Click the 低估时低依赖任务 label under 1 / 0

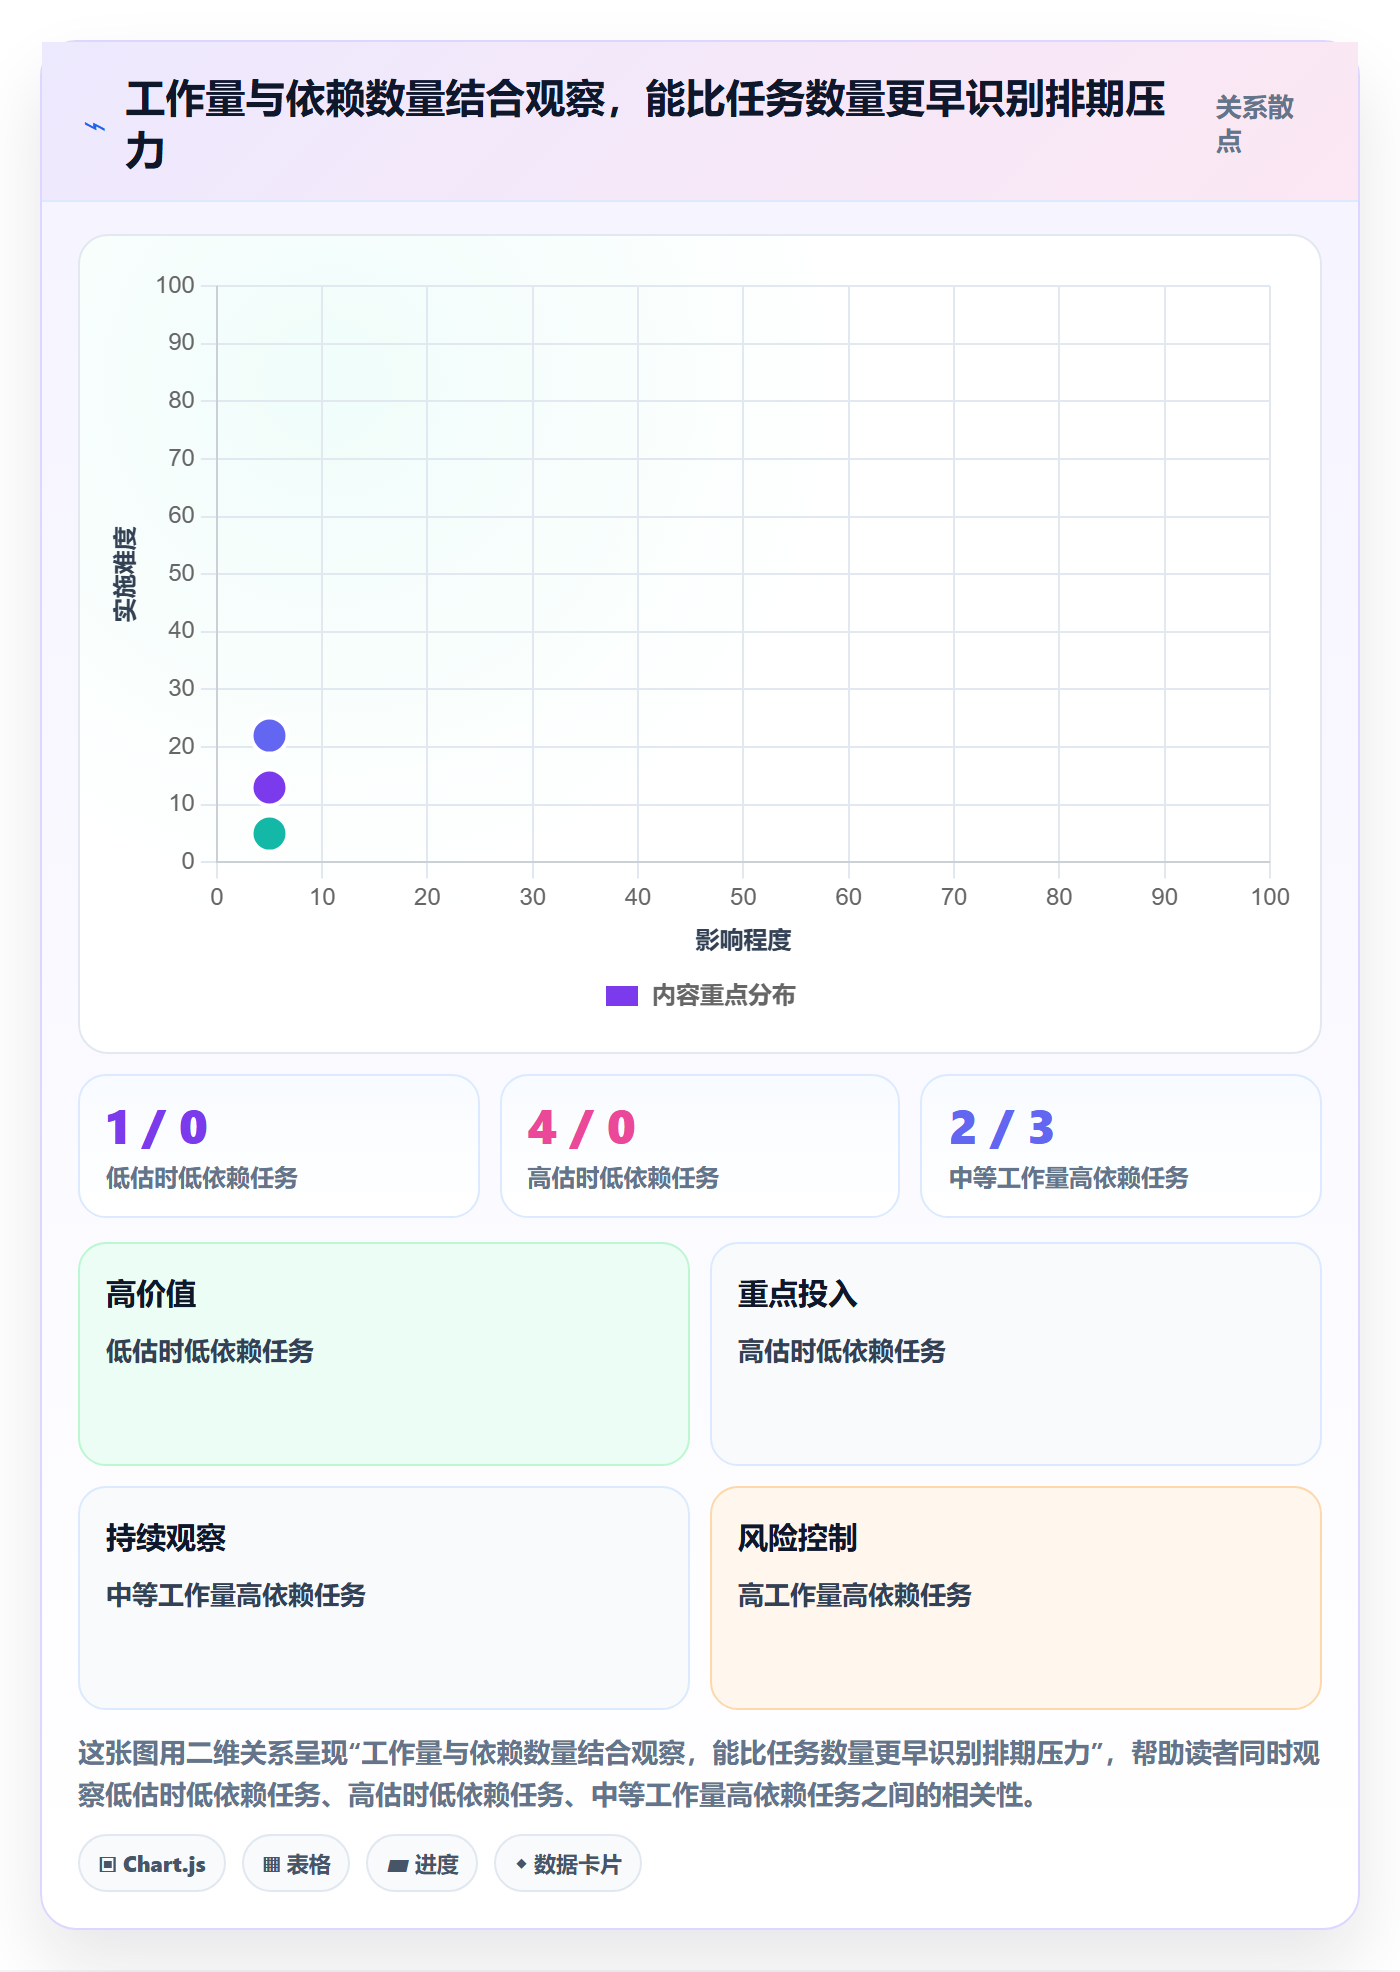[202, 1178]
